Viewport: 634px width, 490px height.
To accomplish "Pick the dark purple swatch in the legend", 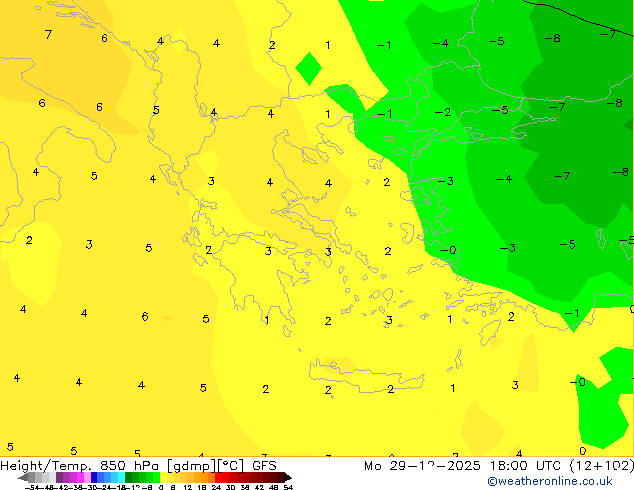I will [59, 477].
